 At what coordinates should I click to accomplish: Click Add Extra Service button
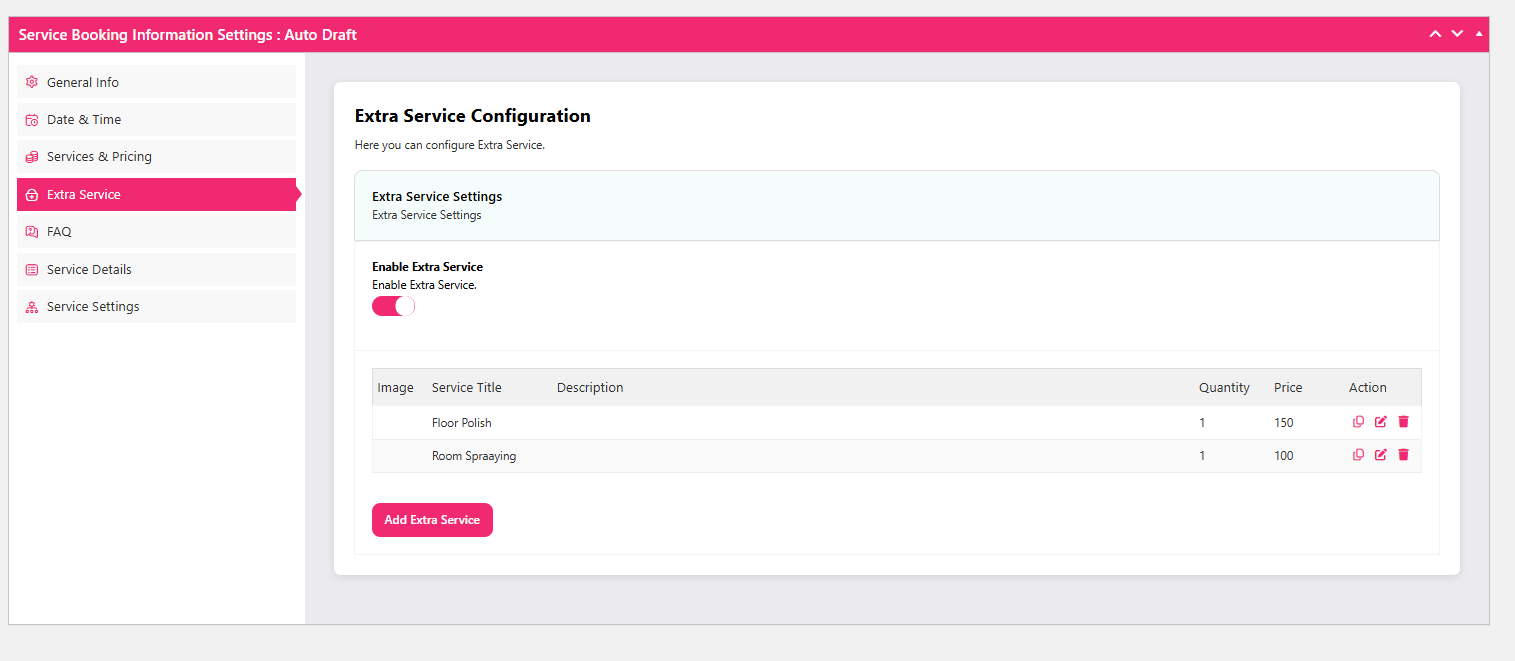432,520
